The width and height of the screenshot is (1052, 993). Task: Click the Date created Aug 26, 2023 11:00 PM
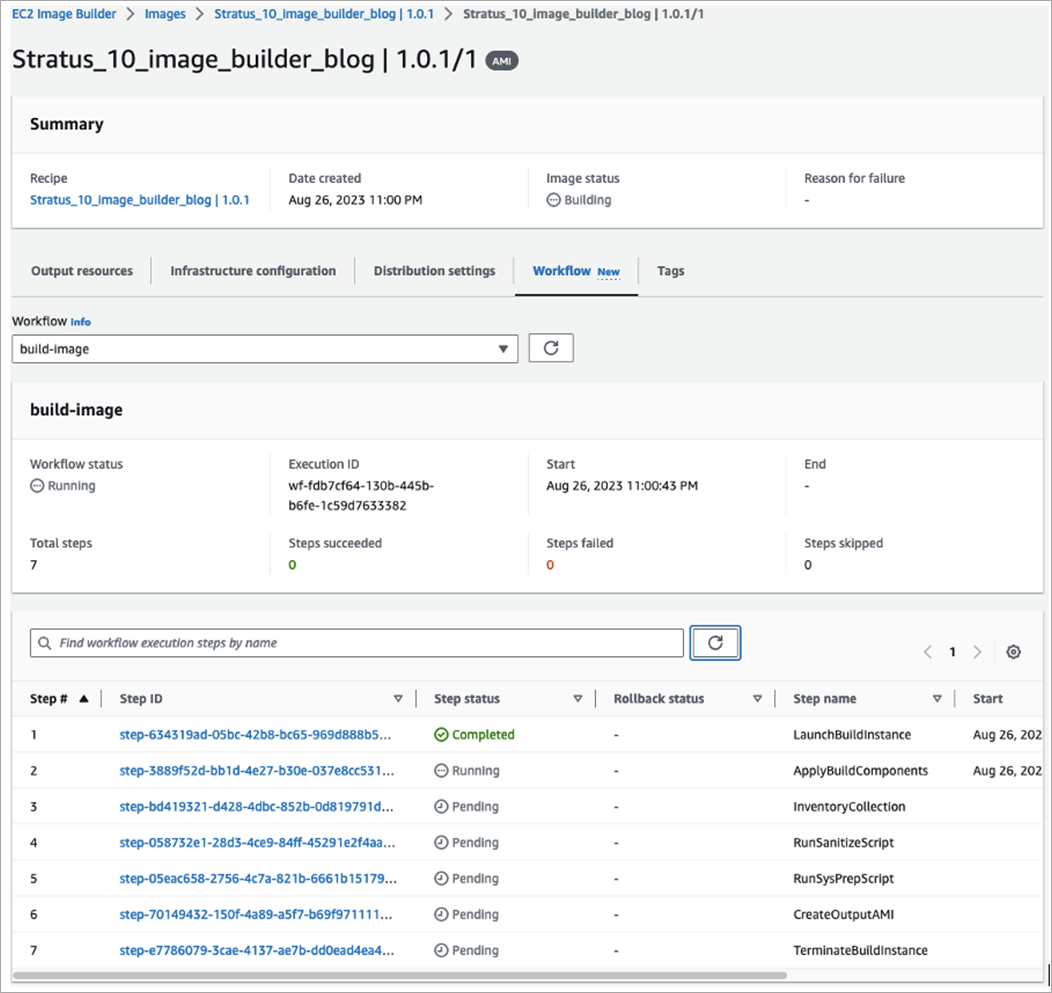[356, 200]
